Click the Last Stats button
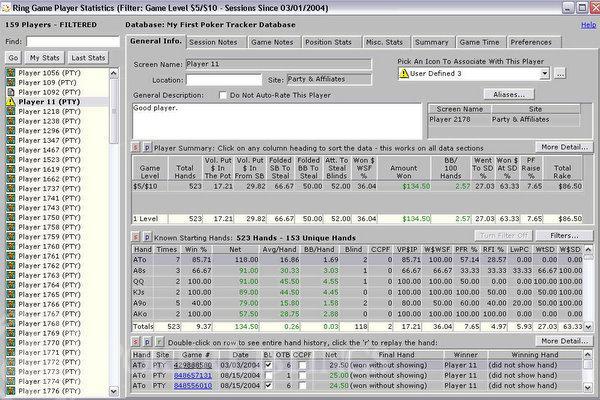Screen dimensions: 600x400 point(88,58)
